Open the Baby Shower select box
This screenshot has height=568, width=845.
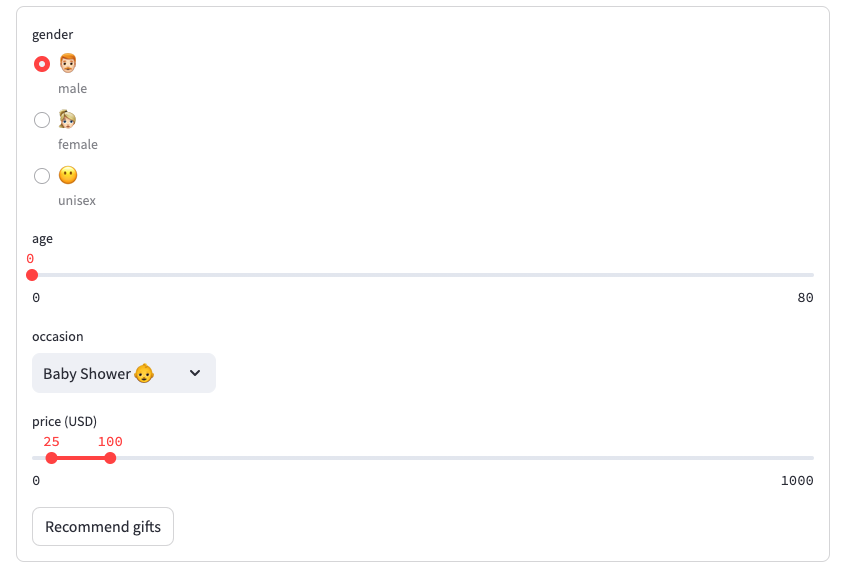(124, 373)
